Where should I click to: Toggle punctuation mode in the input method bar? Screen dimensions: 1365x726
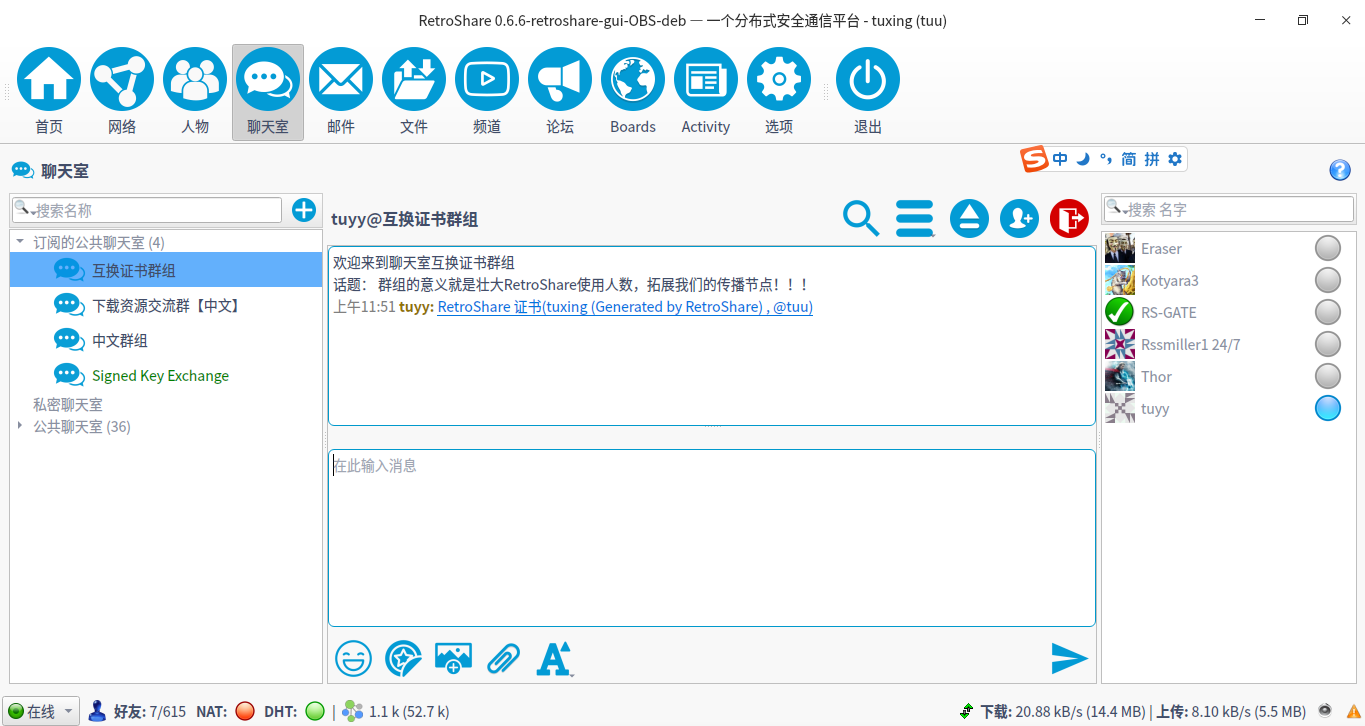pos(1105,159)
